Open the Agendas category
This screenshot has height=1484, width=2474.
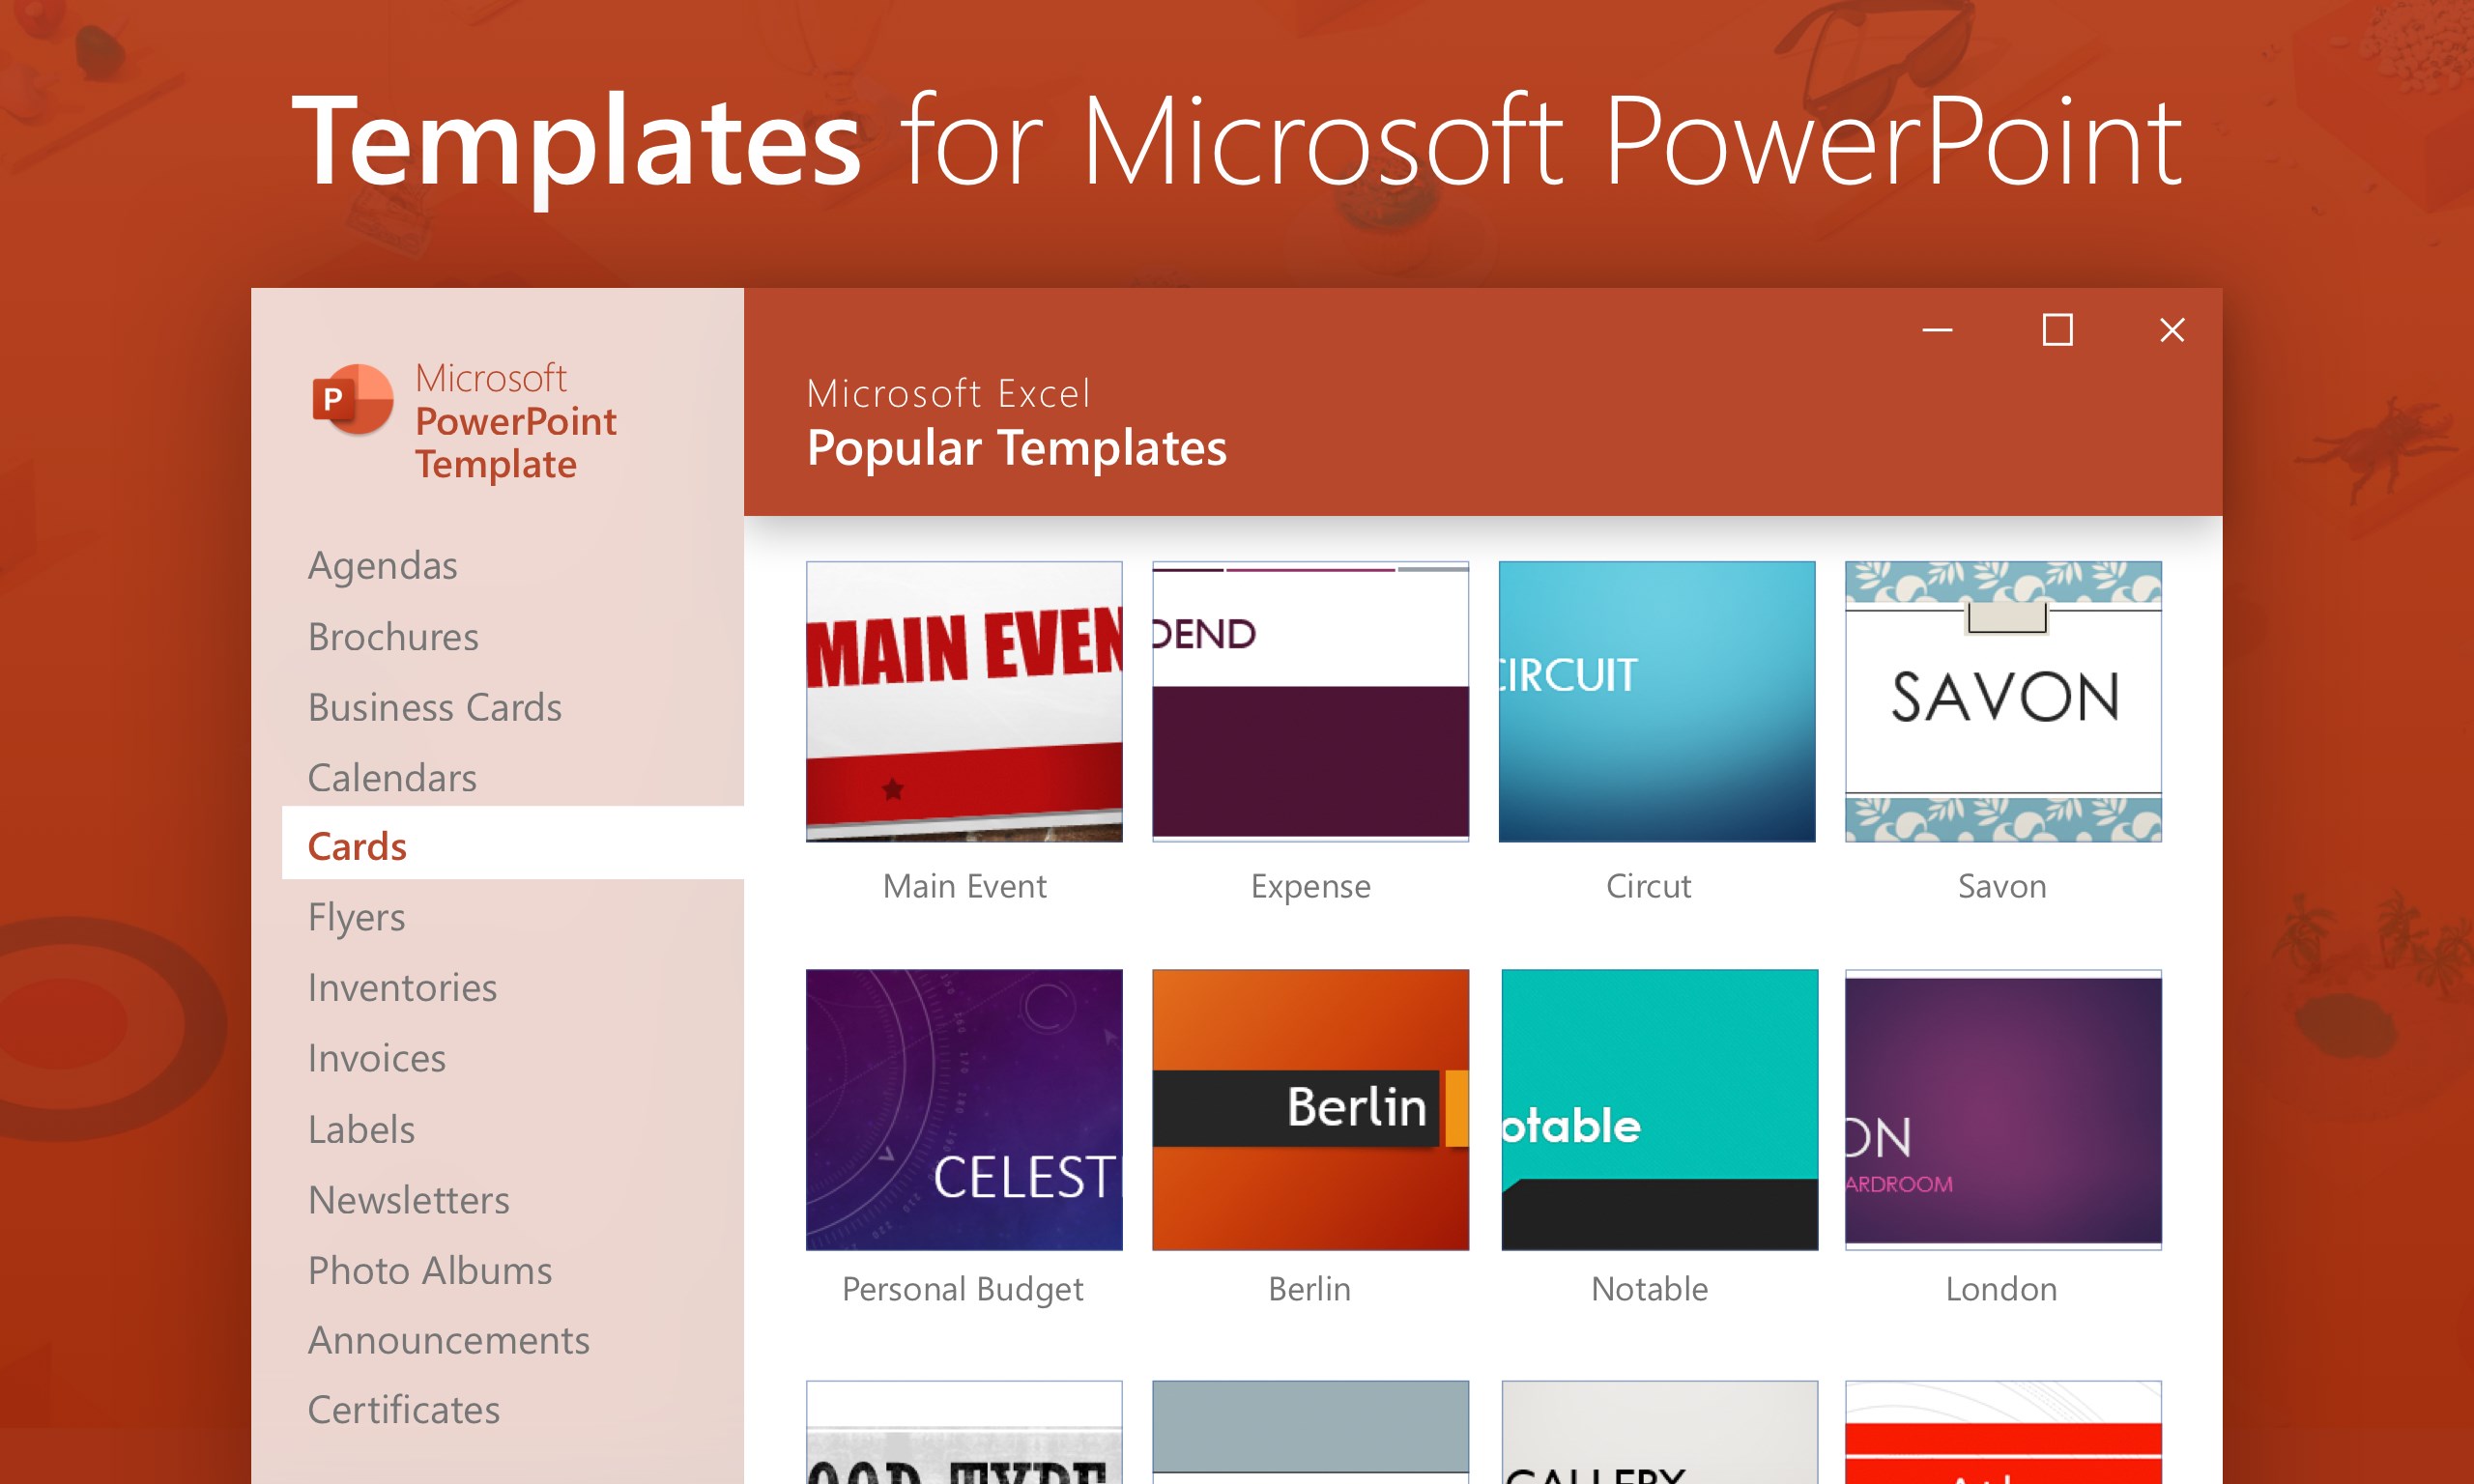382,566
